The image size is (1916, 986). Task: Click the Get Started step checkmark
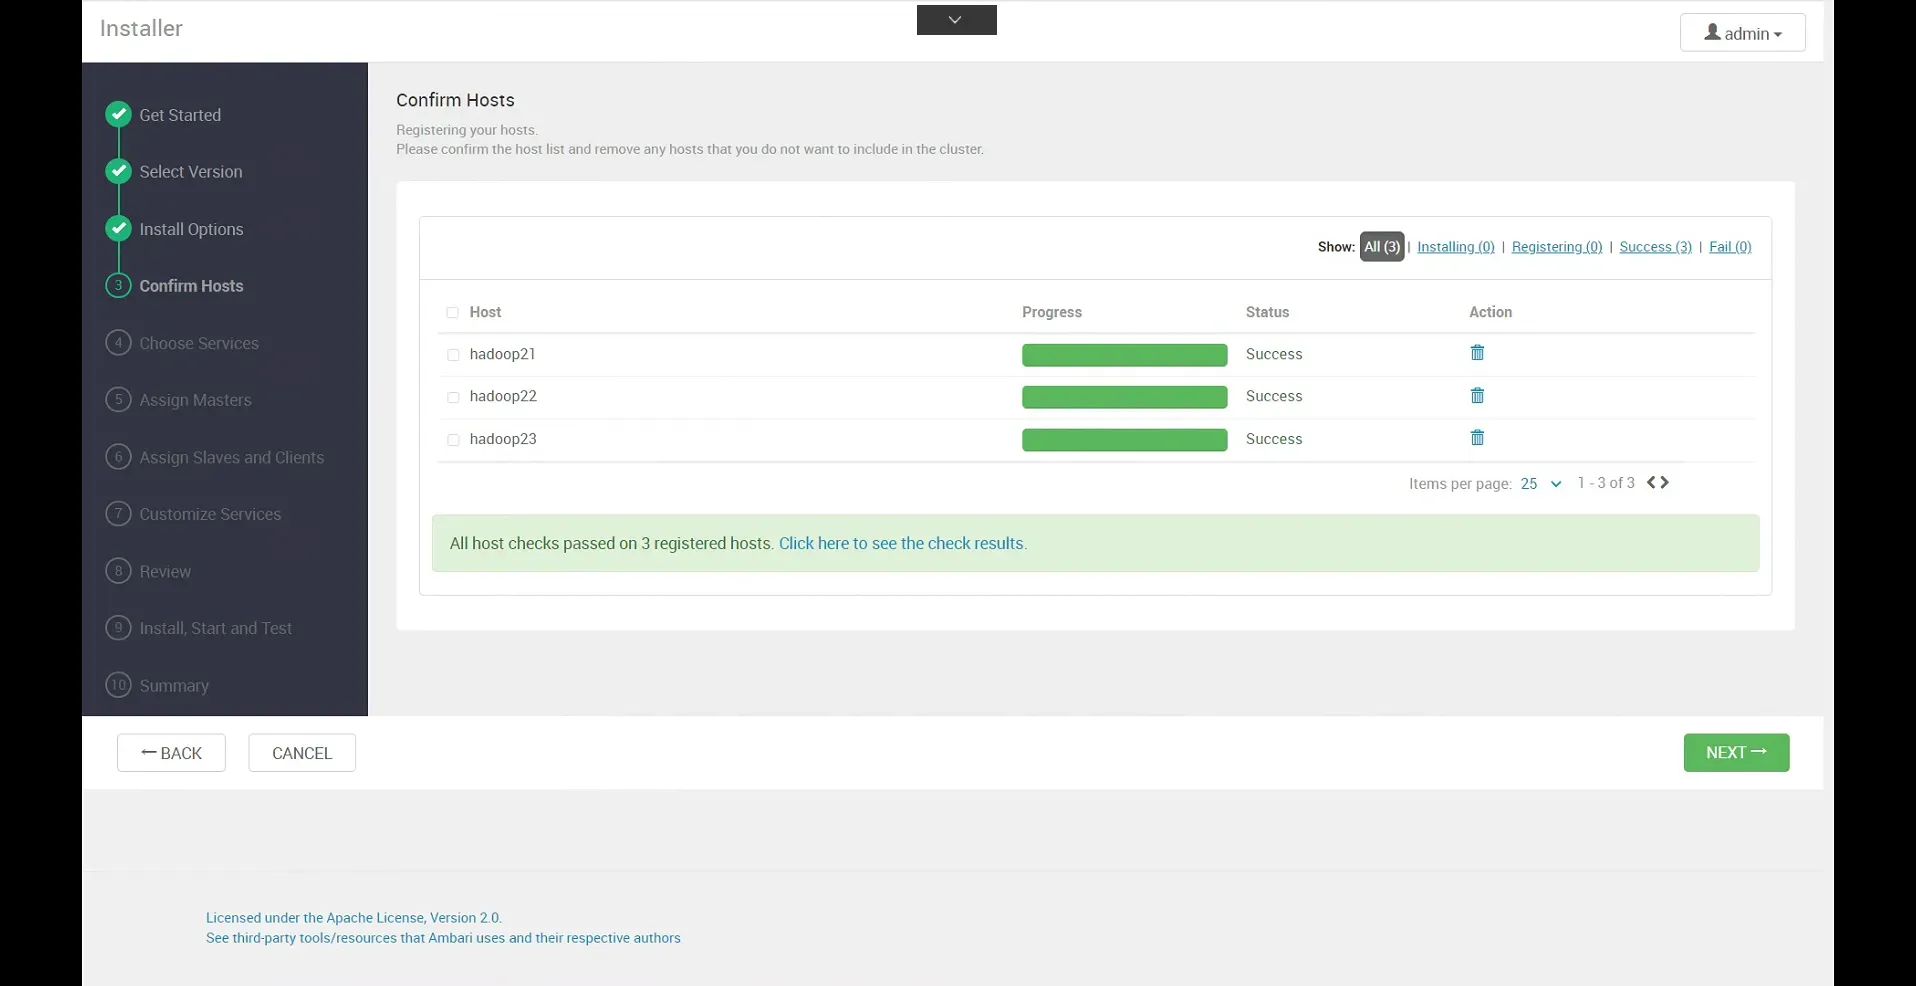(x=118, y=114)
